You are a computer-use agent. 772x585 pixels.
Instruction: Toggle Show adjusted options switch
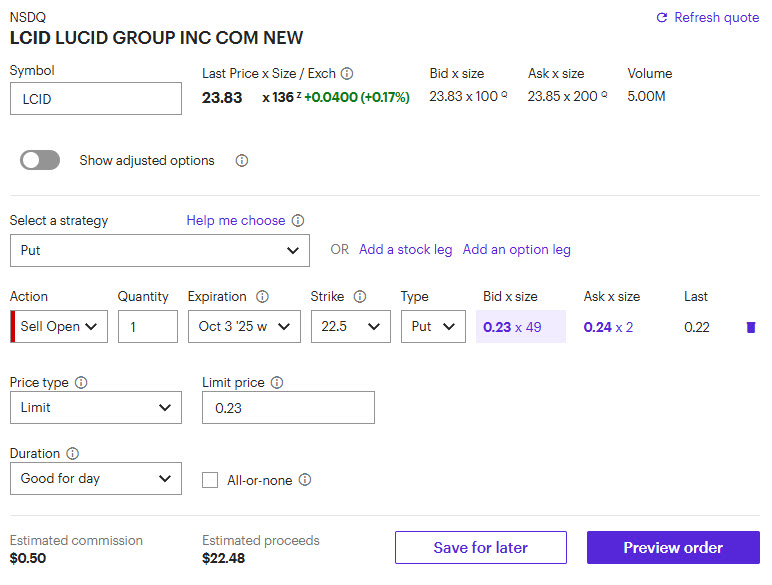[40, 161]
